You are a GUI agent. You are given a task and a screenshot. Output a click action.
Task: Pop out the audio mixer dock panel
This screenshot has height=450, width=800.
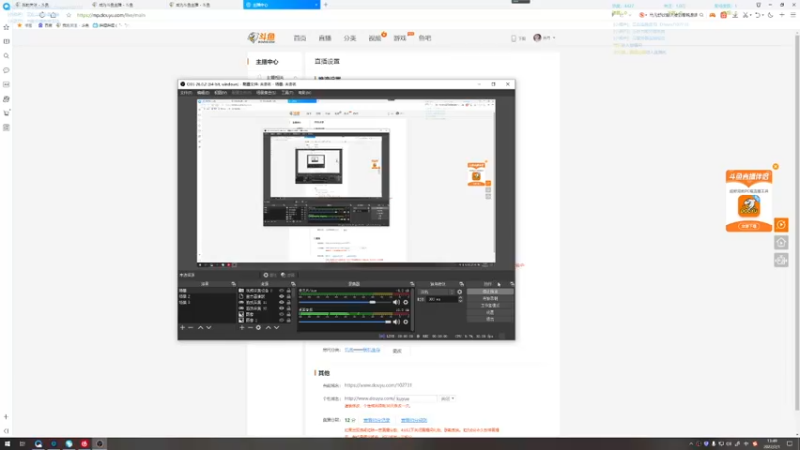[x=412, y=284]
